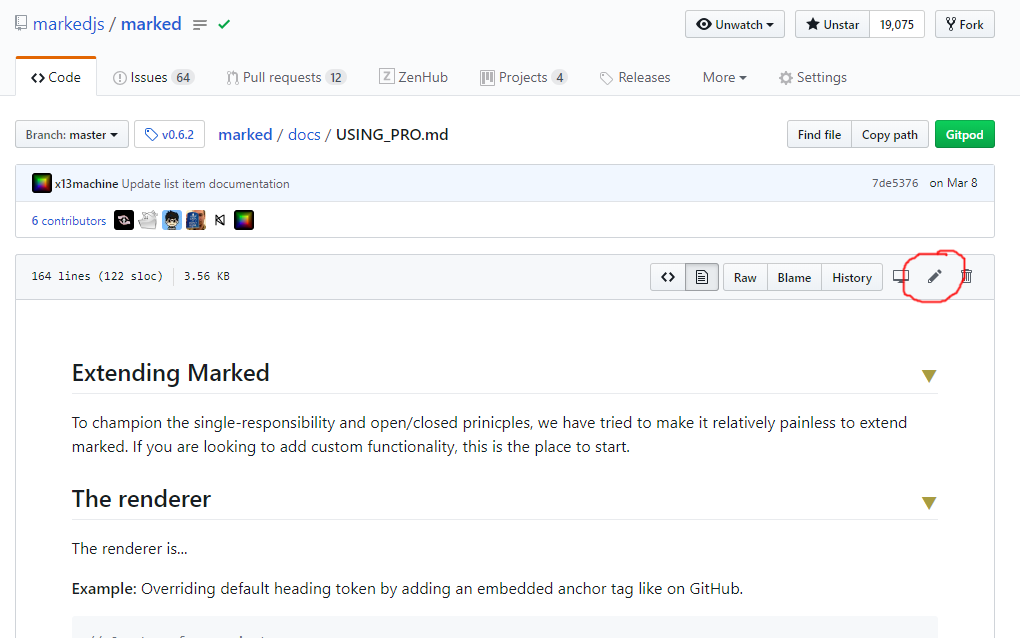The height and width of the screenshot is (638, 1020).
Task: Click the commit hash 7de5376
Action: click(895, 183)
